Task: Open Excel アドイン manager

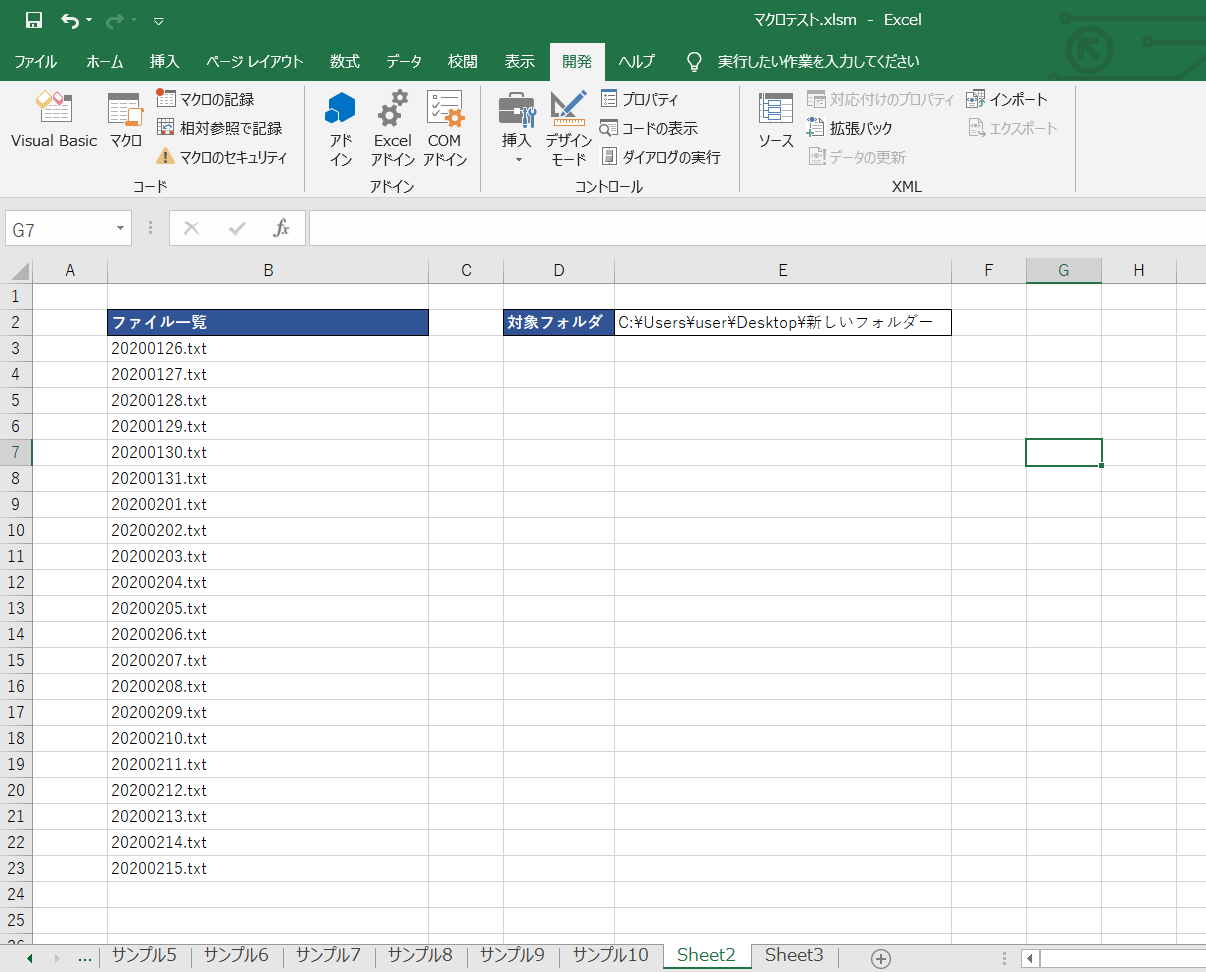Action: [x=393, y=128]
